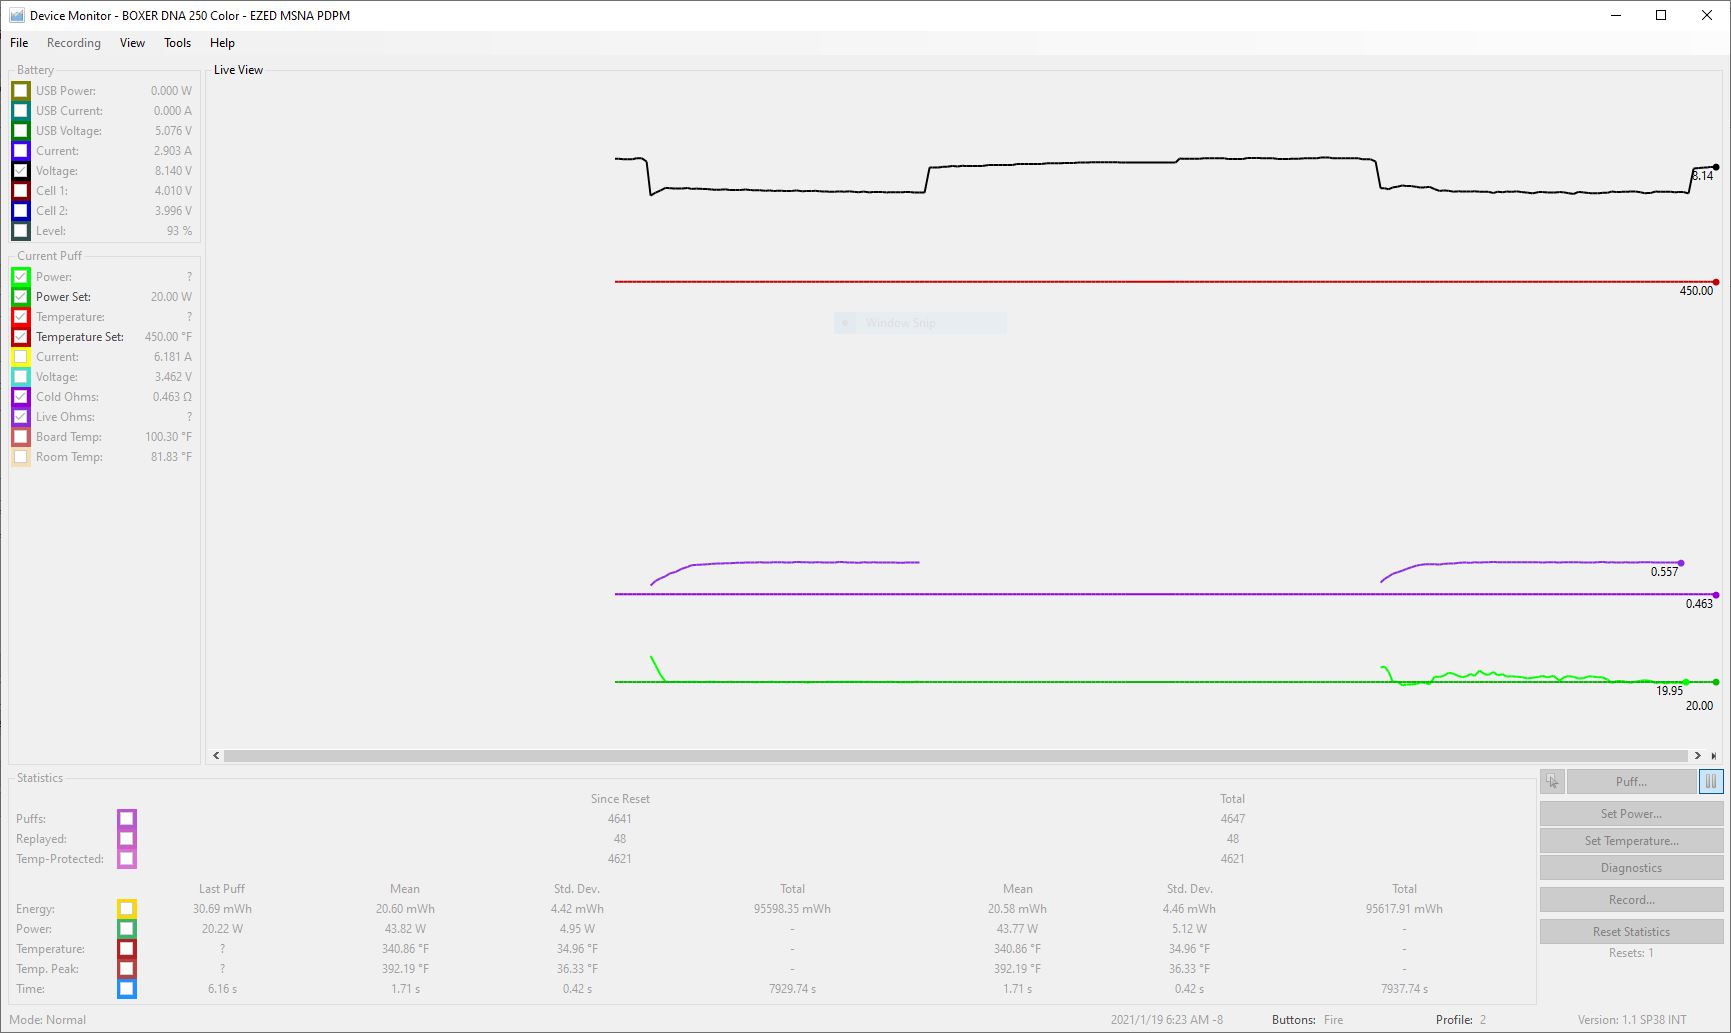Toggle the Time statistics blue box
The width and height of the screenshot is (1731, 1033).
[x=126, y=989]
